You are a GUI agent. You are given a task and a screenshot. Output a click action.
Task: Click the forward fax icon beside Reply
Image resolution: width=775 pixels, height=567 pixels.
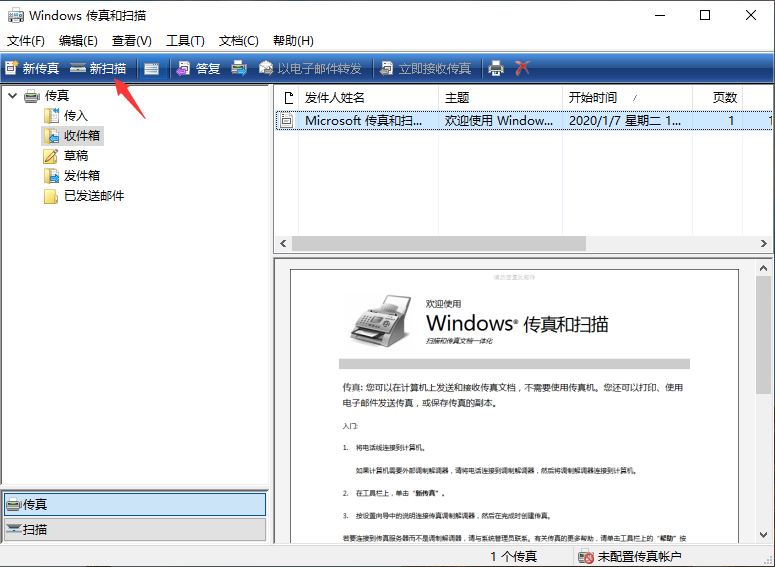[x=239, y=68]
